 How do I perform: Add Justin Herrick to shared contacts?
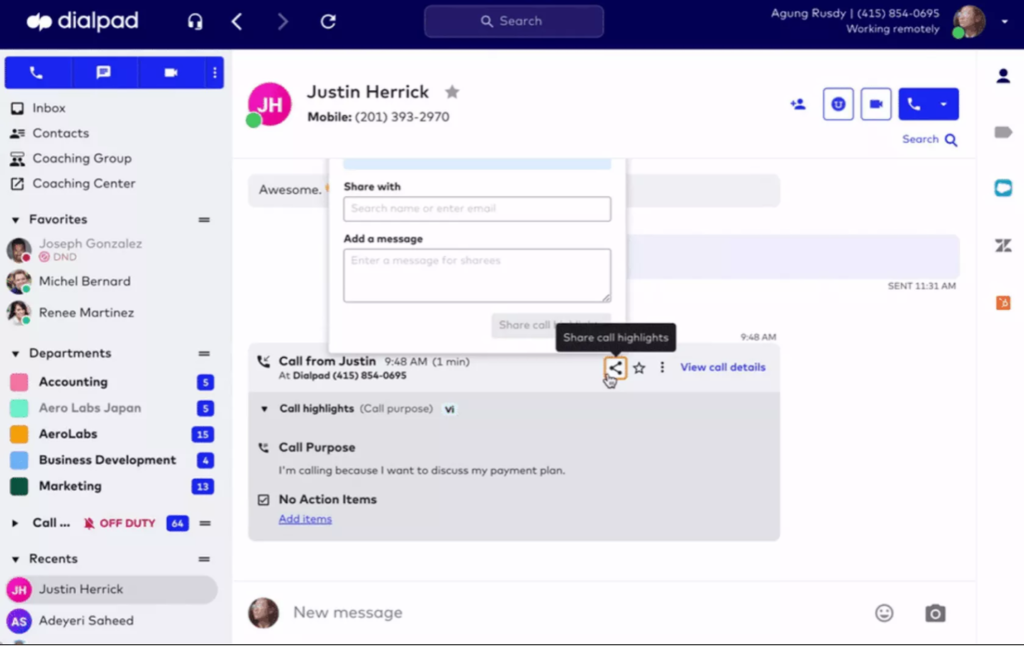coord(797,104)
